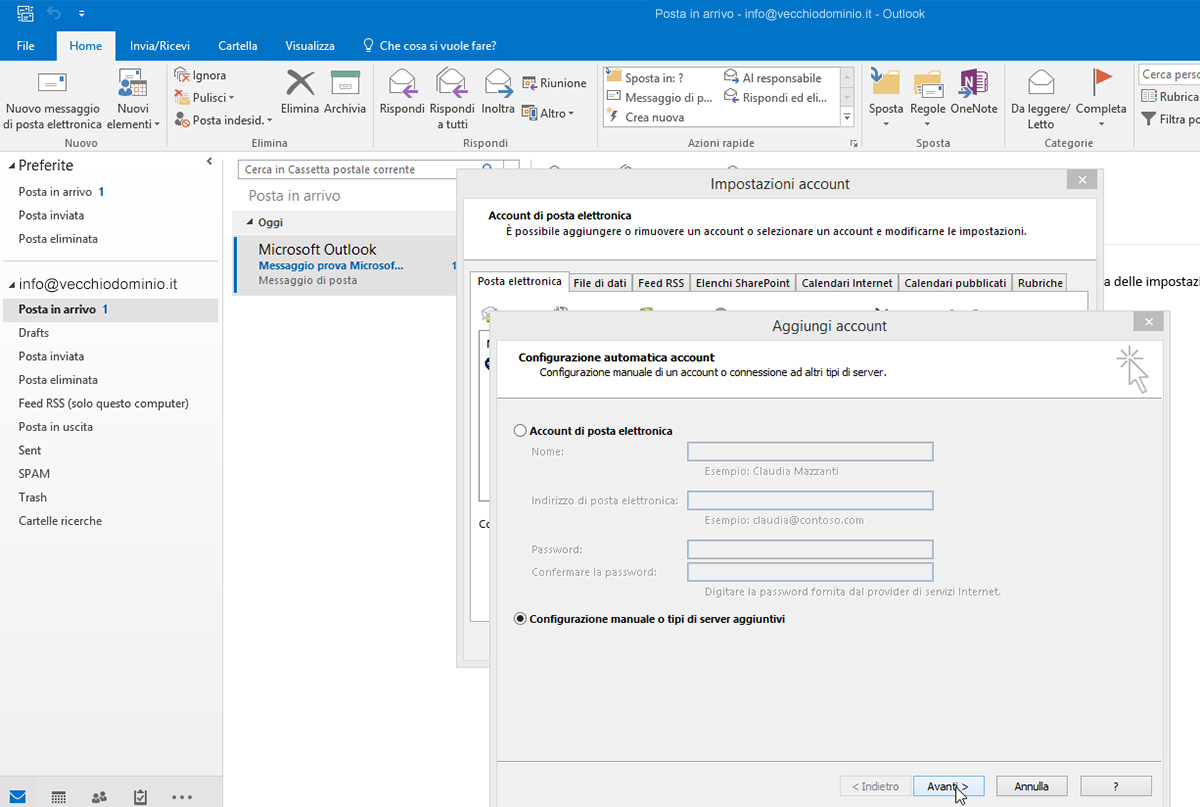Click the Elimina X icon
This screenshot has width=1200, height=807.
[x=300, y=82]
